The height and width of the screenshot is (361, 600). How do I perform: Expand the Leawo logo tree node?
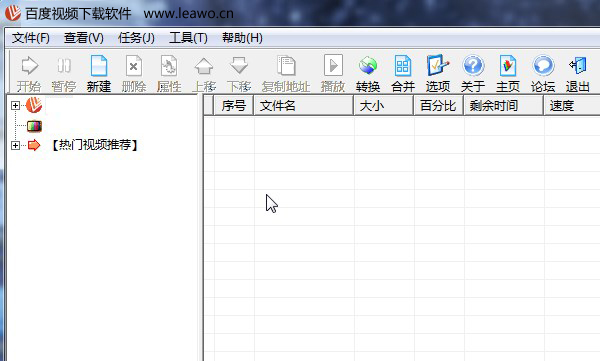click(x=15, y=105)
